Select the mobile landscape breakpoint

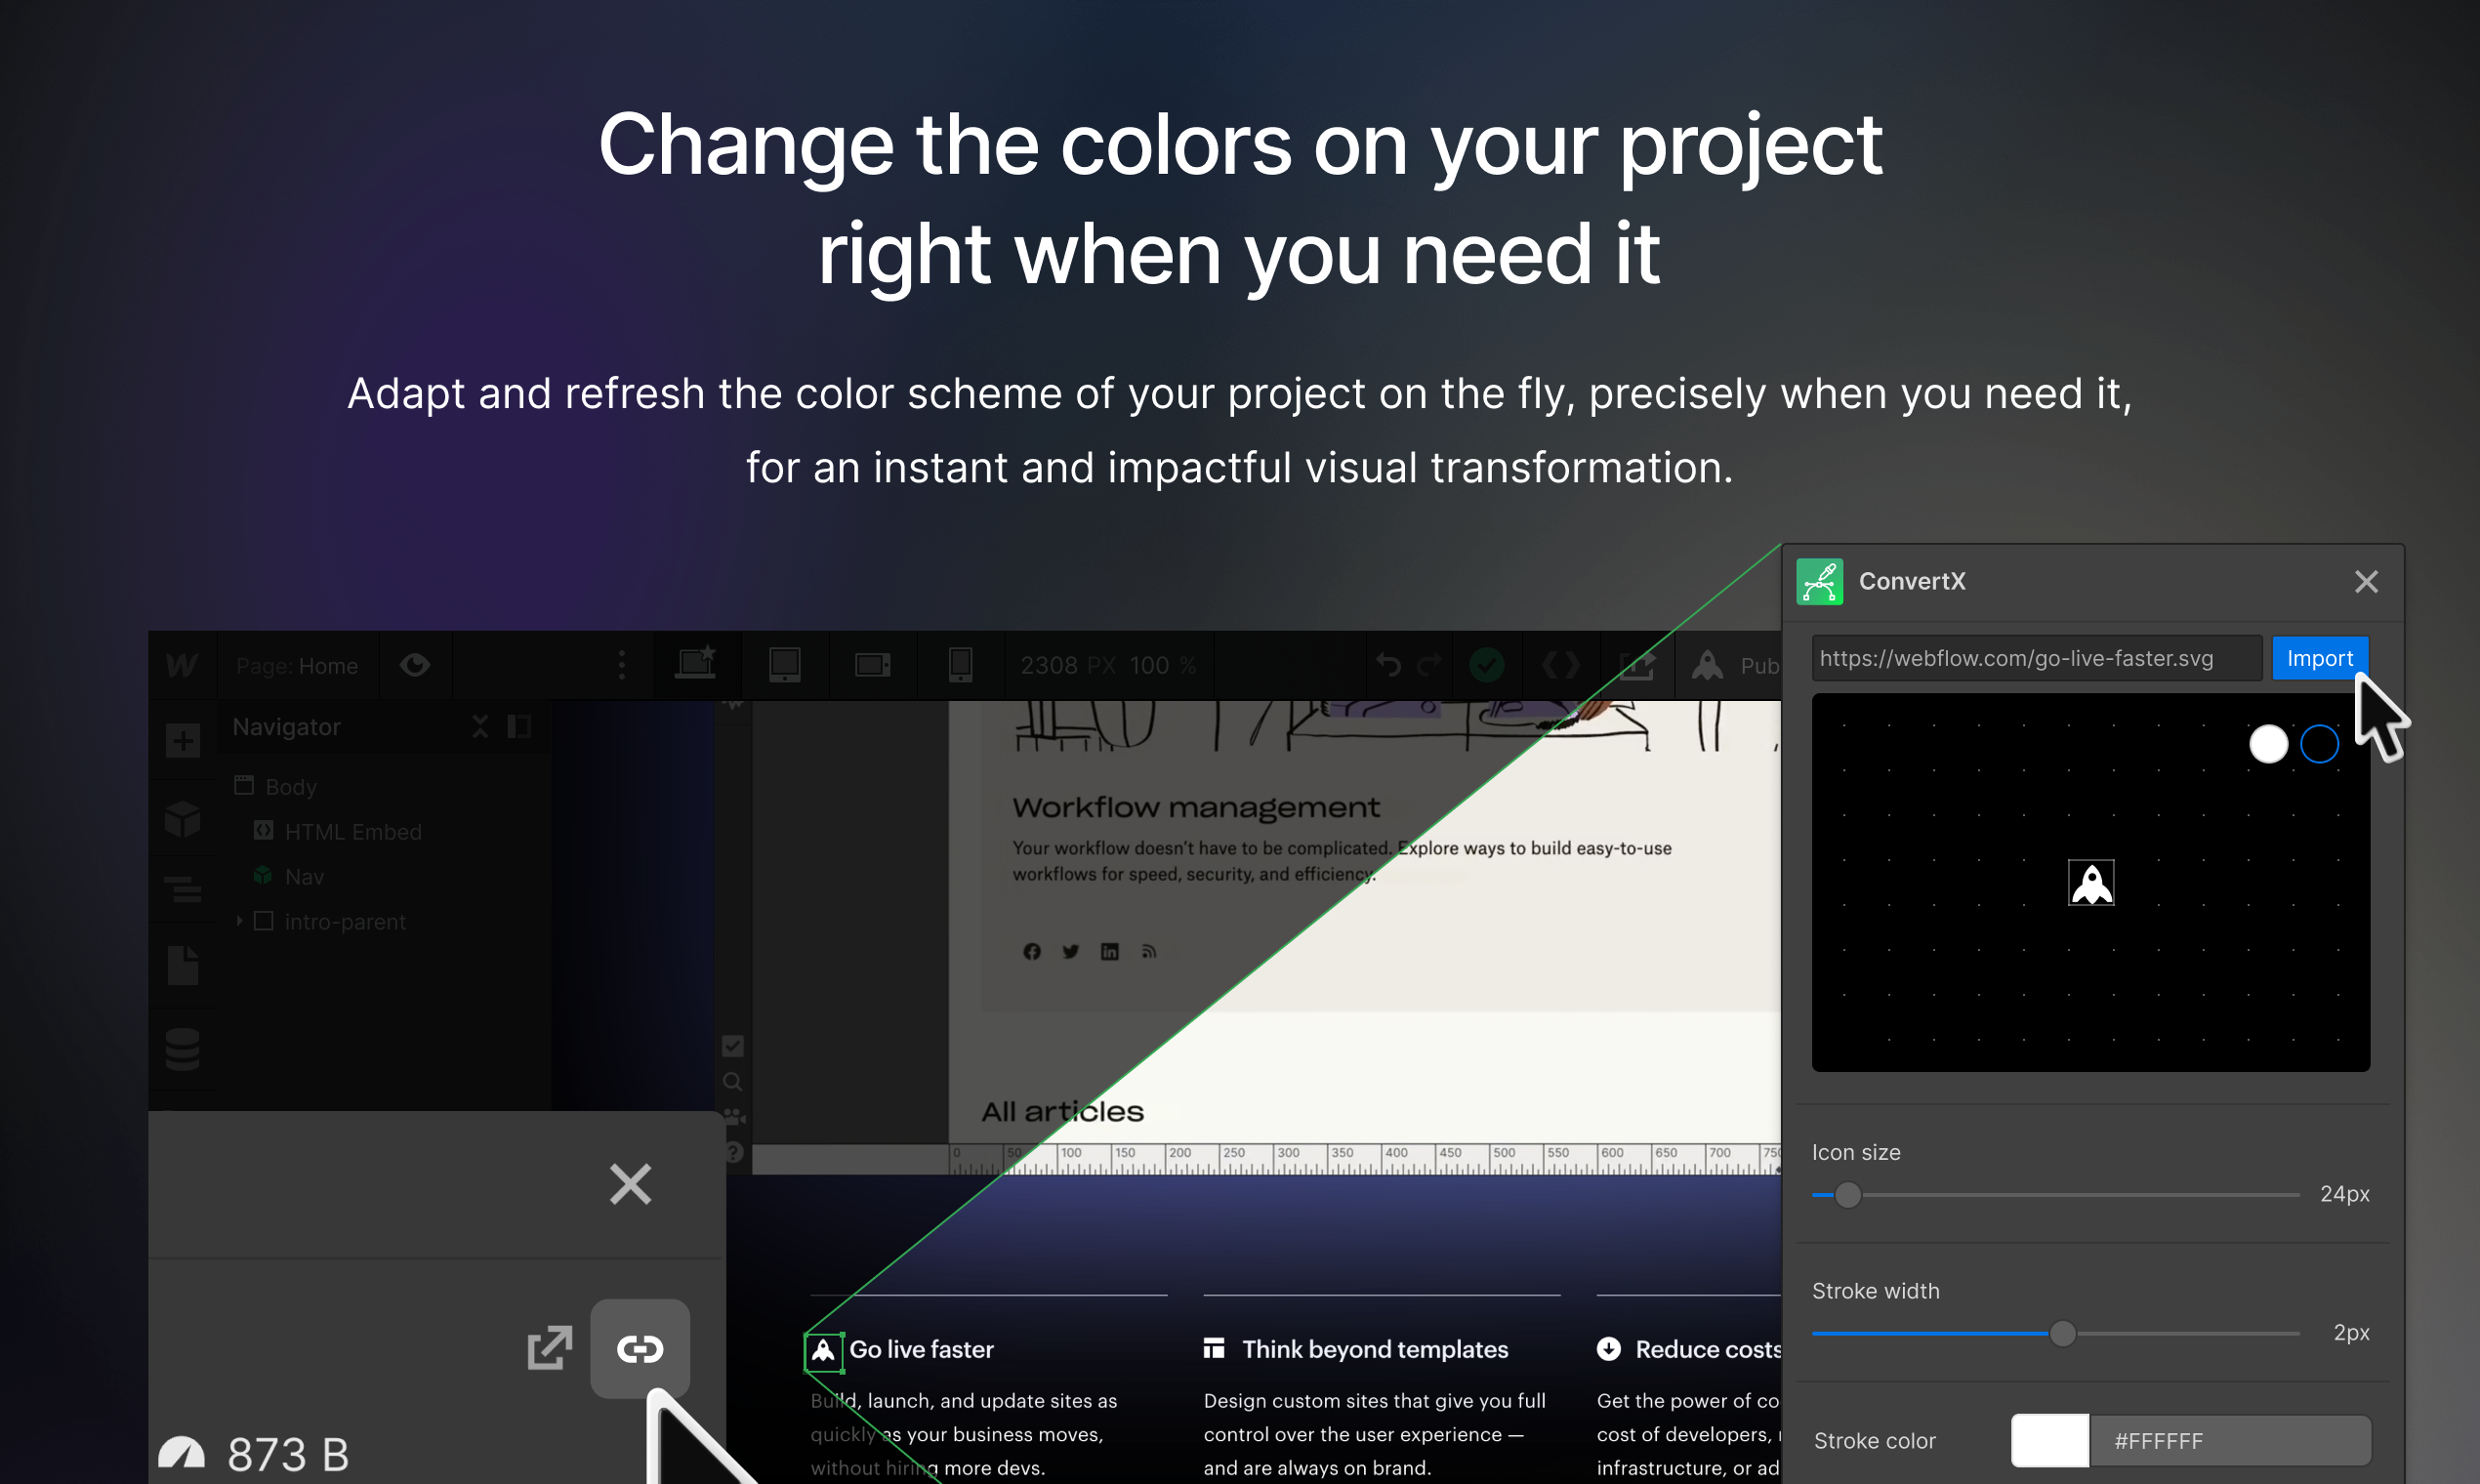pyautogui.click(x=873, y=665)
